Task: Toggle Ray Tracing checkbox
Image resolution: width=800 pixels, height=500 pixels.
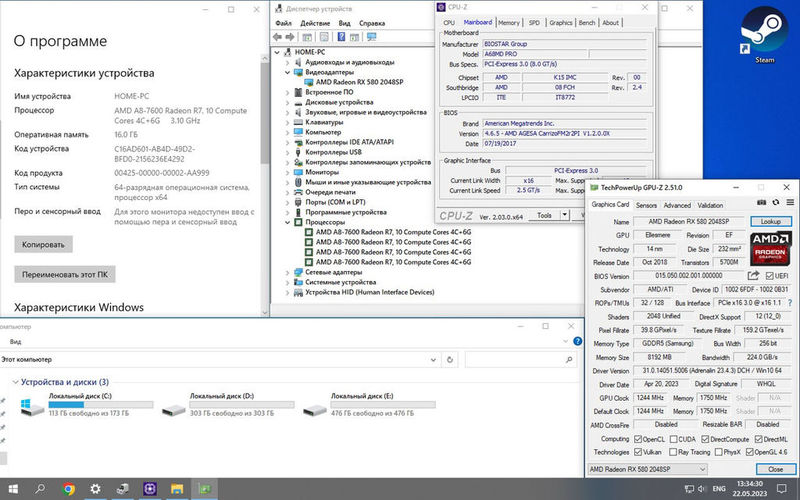Action: (x=673, y=452)
